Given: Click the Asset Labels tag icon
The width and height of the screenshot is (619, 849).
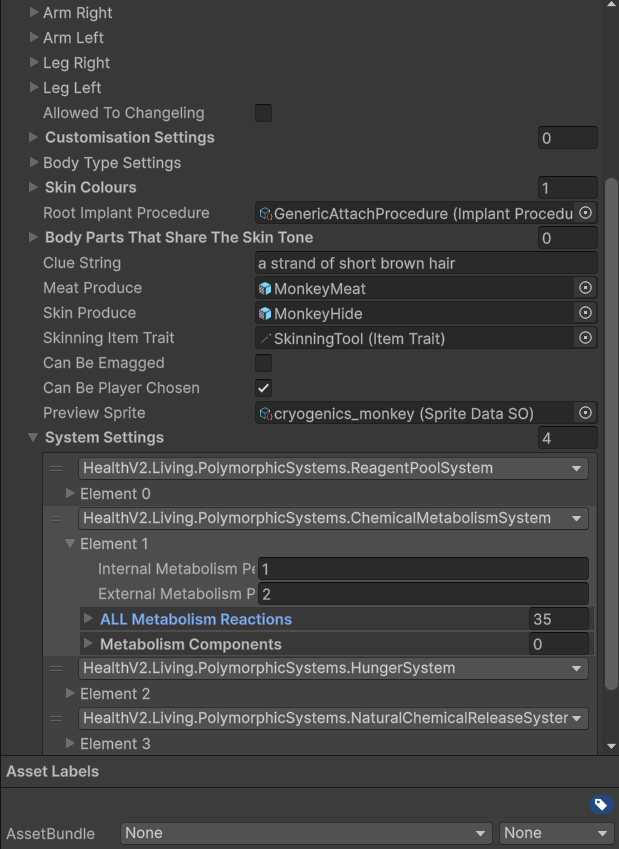Looking at the screenshot, I should [x=601, y=805].
